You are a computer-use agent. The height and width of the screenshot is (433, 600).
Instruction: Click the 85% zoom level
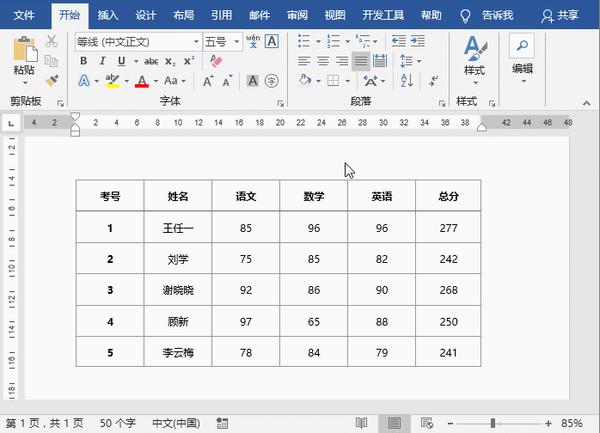572,423
